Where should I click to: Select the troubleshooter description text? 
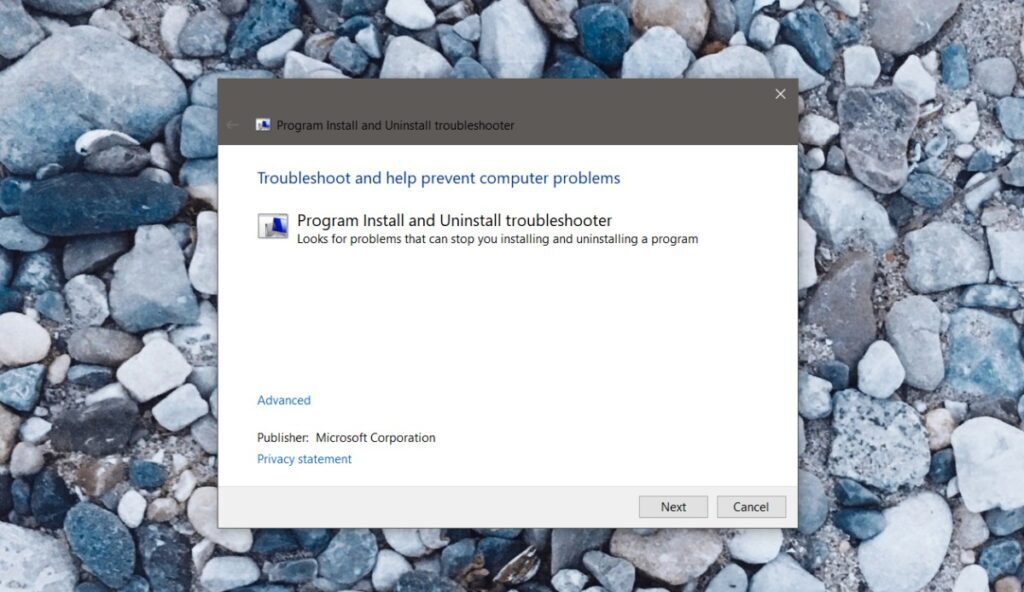point(497,239)
